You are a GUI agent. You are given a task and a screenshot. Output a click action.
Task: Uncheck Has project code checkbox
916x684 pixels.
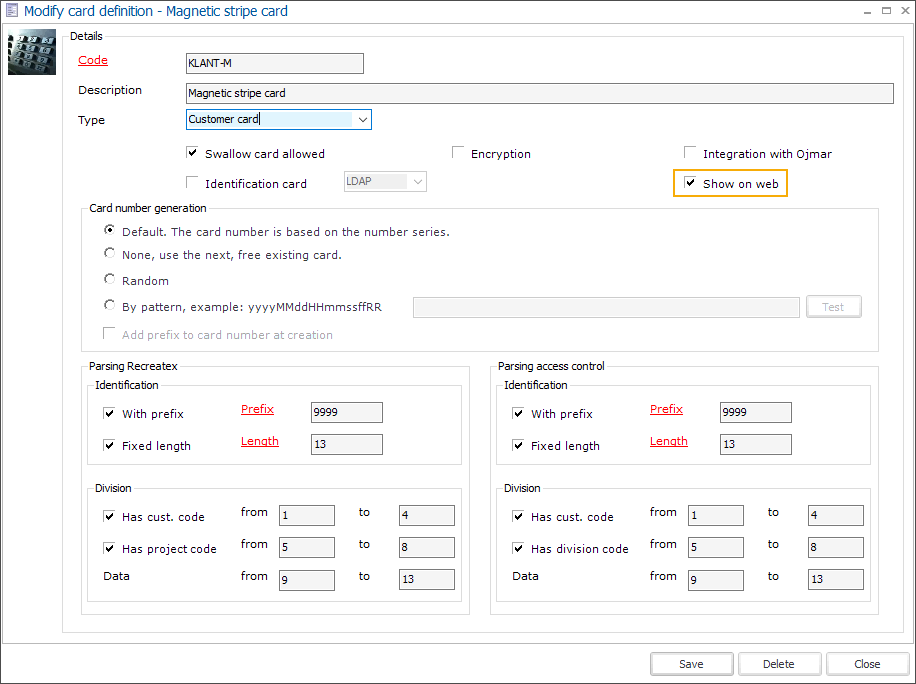click(110, 548)
